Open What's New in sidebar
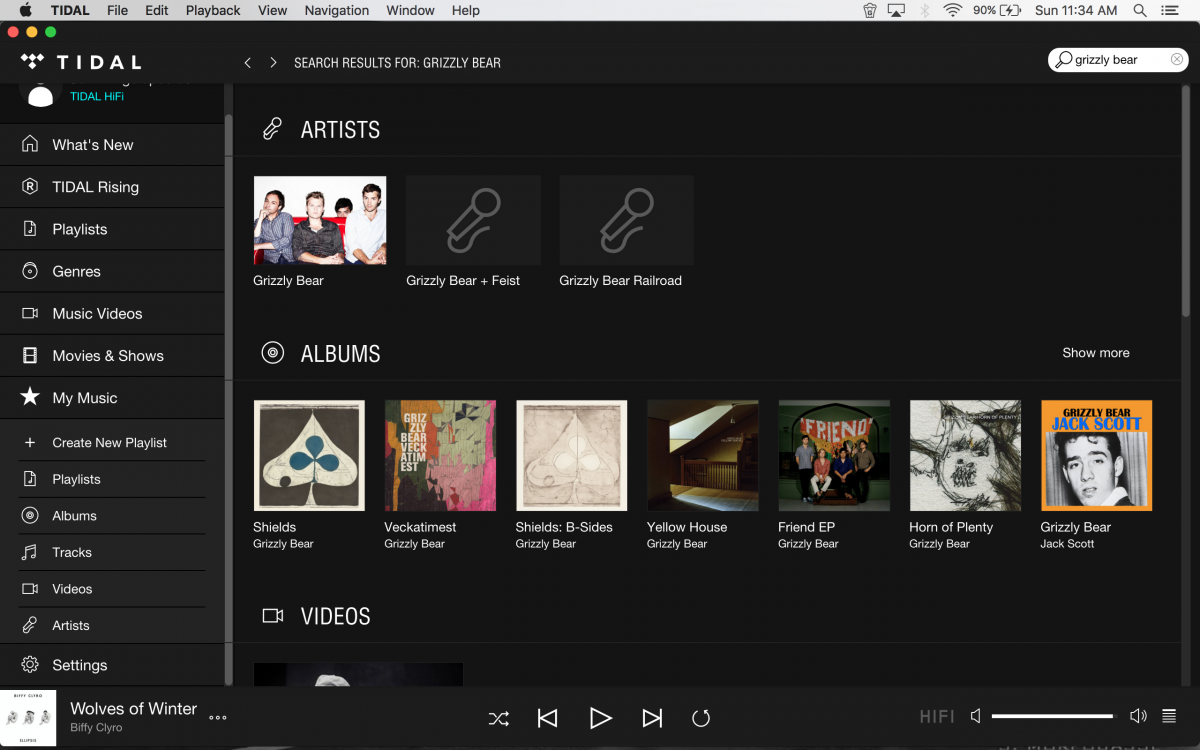Screen dimensions: 1200x750 coord(112,145)
